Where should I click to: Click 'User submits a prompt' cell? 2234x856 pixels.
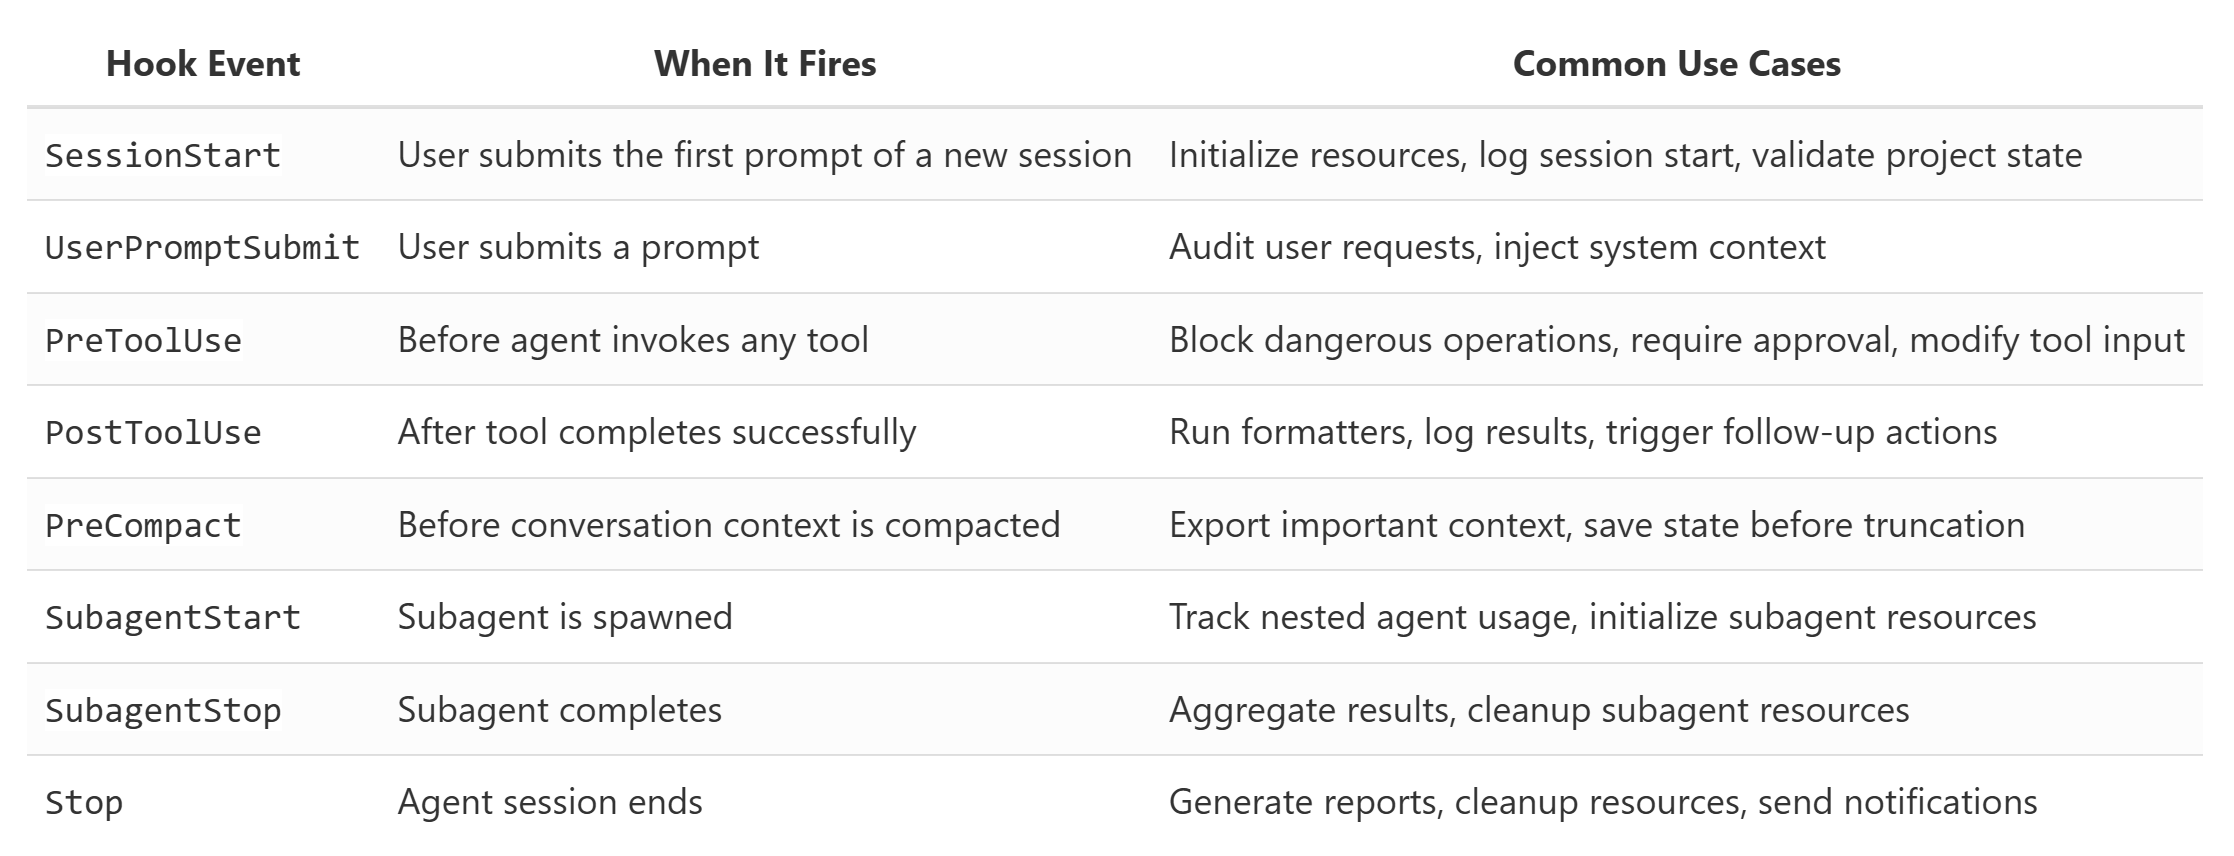(x=578, y=247)
